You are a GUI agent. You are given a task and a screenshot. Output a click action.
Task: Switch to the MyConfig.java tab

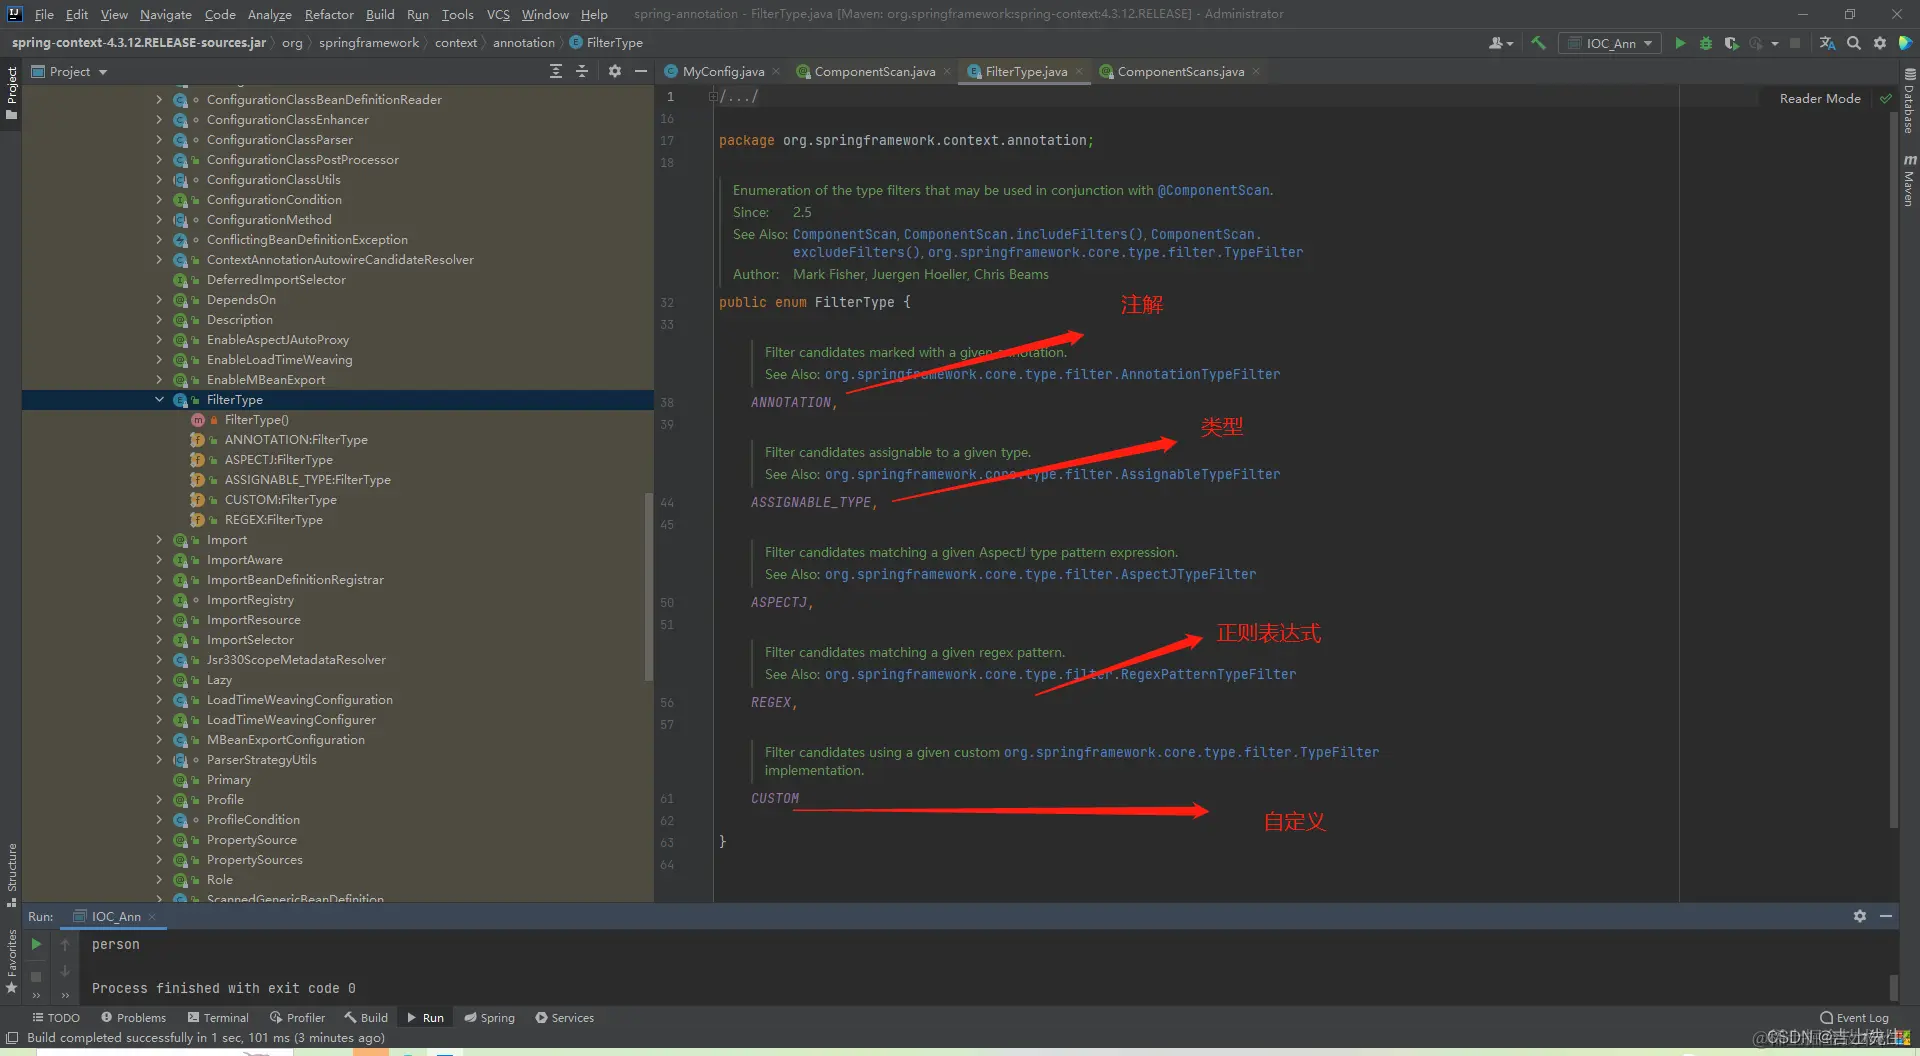723,71
